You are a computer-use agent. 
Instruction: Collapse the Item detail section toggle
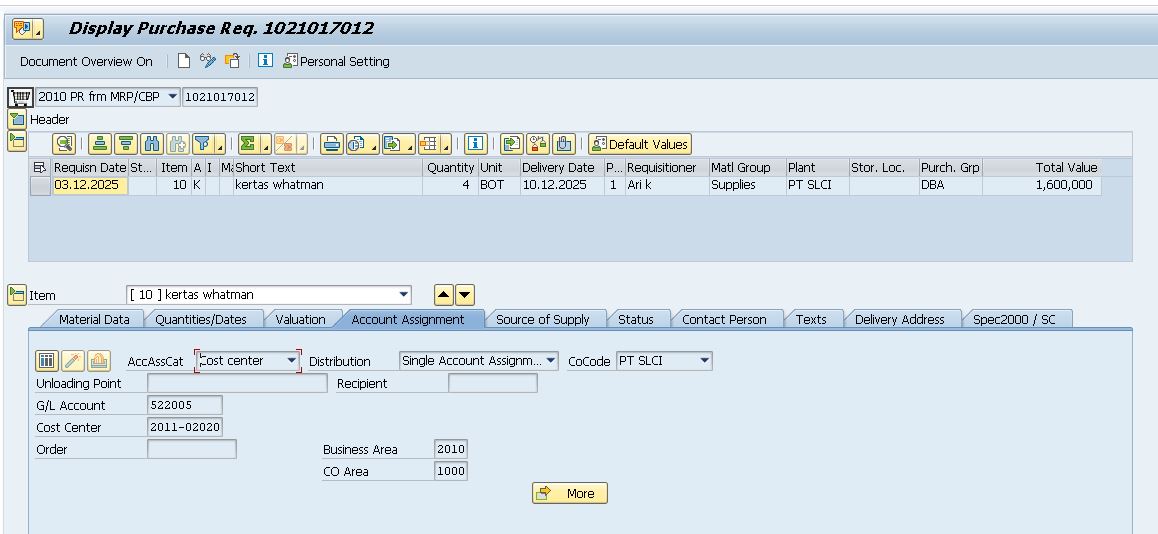(17, 295)
